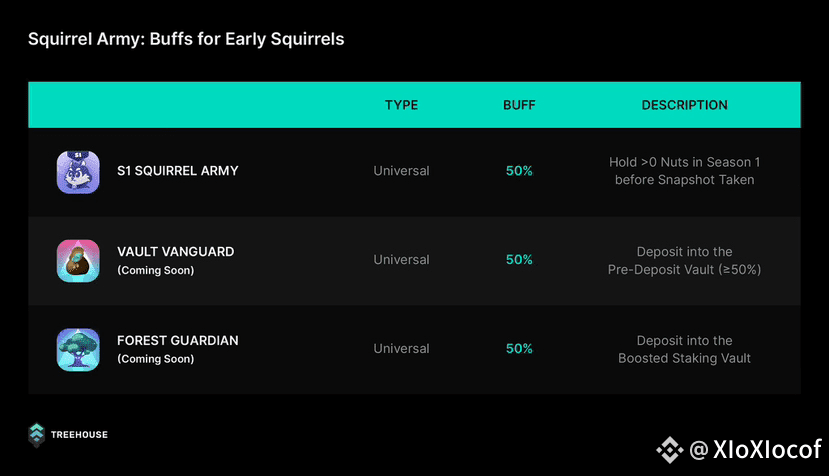The image size is (829, 476).
Task: Click the Hold >0 Nuts description text
Action: 685,171
